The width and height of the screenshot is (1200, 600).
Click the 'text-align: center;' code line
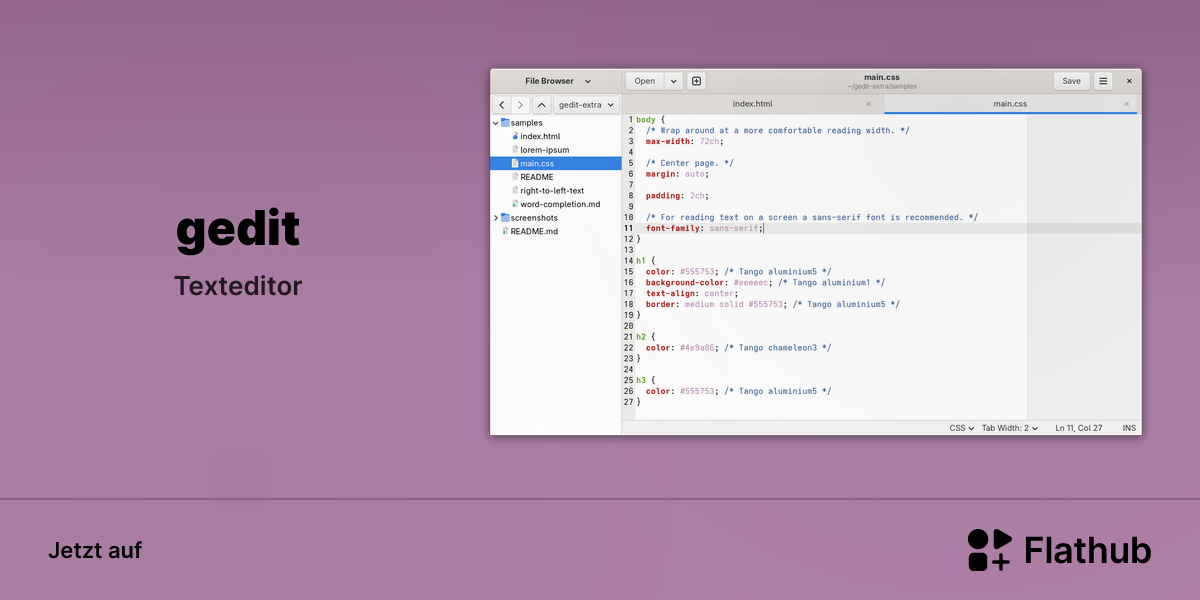coord(692,294)
